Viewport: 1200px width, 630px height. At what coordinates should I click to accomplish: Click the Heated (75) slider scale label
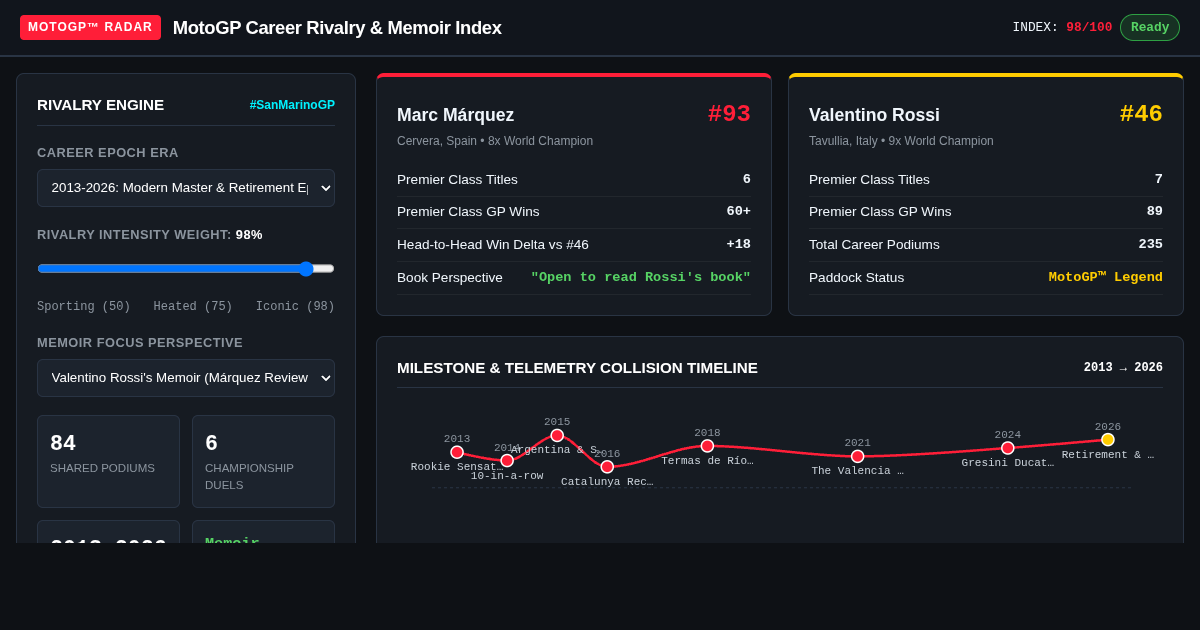pos(193,307)
